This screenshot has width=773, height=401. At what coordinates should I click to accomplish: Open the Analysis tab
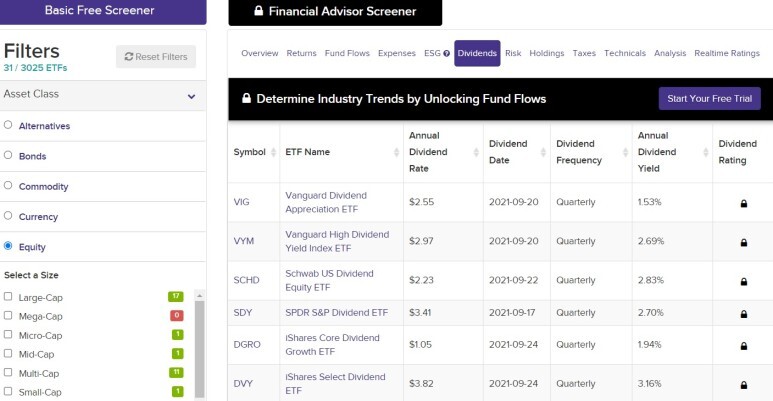[670, 53]
